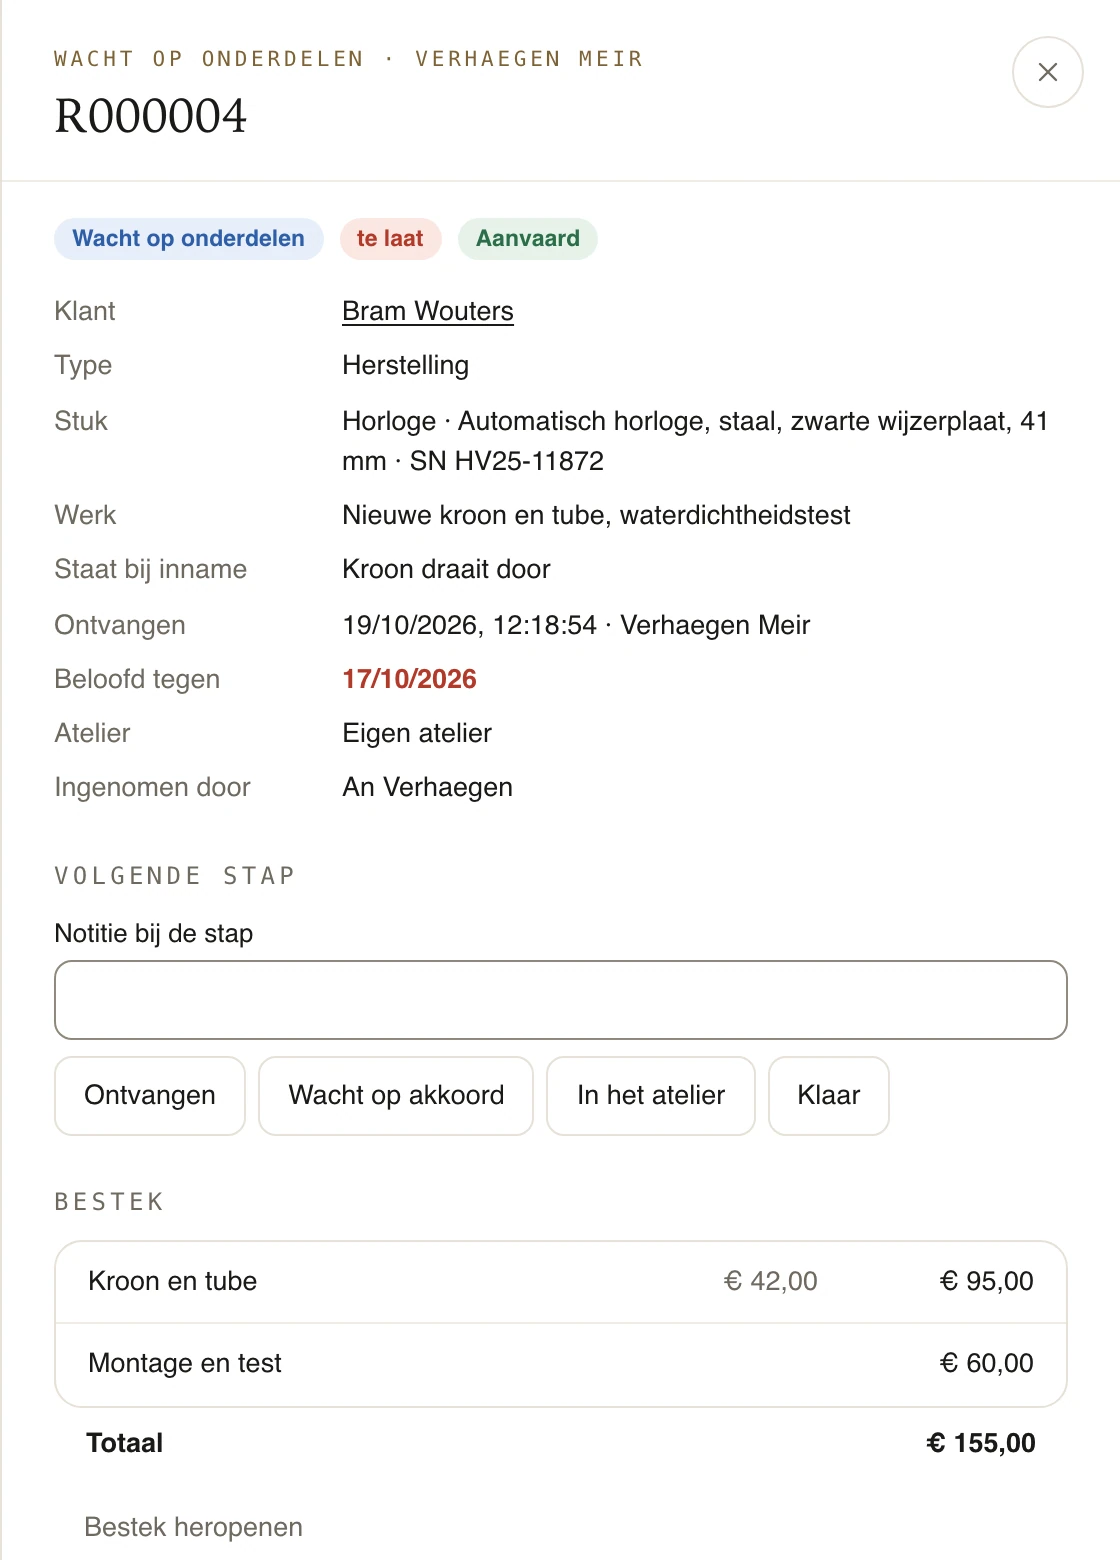
Task: Click the Kroon draait door value
Action: coord(446,569)
